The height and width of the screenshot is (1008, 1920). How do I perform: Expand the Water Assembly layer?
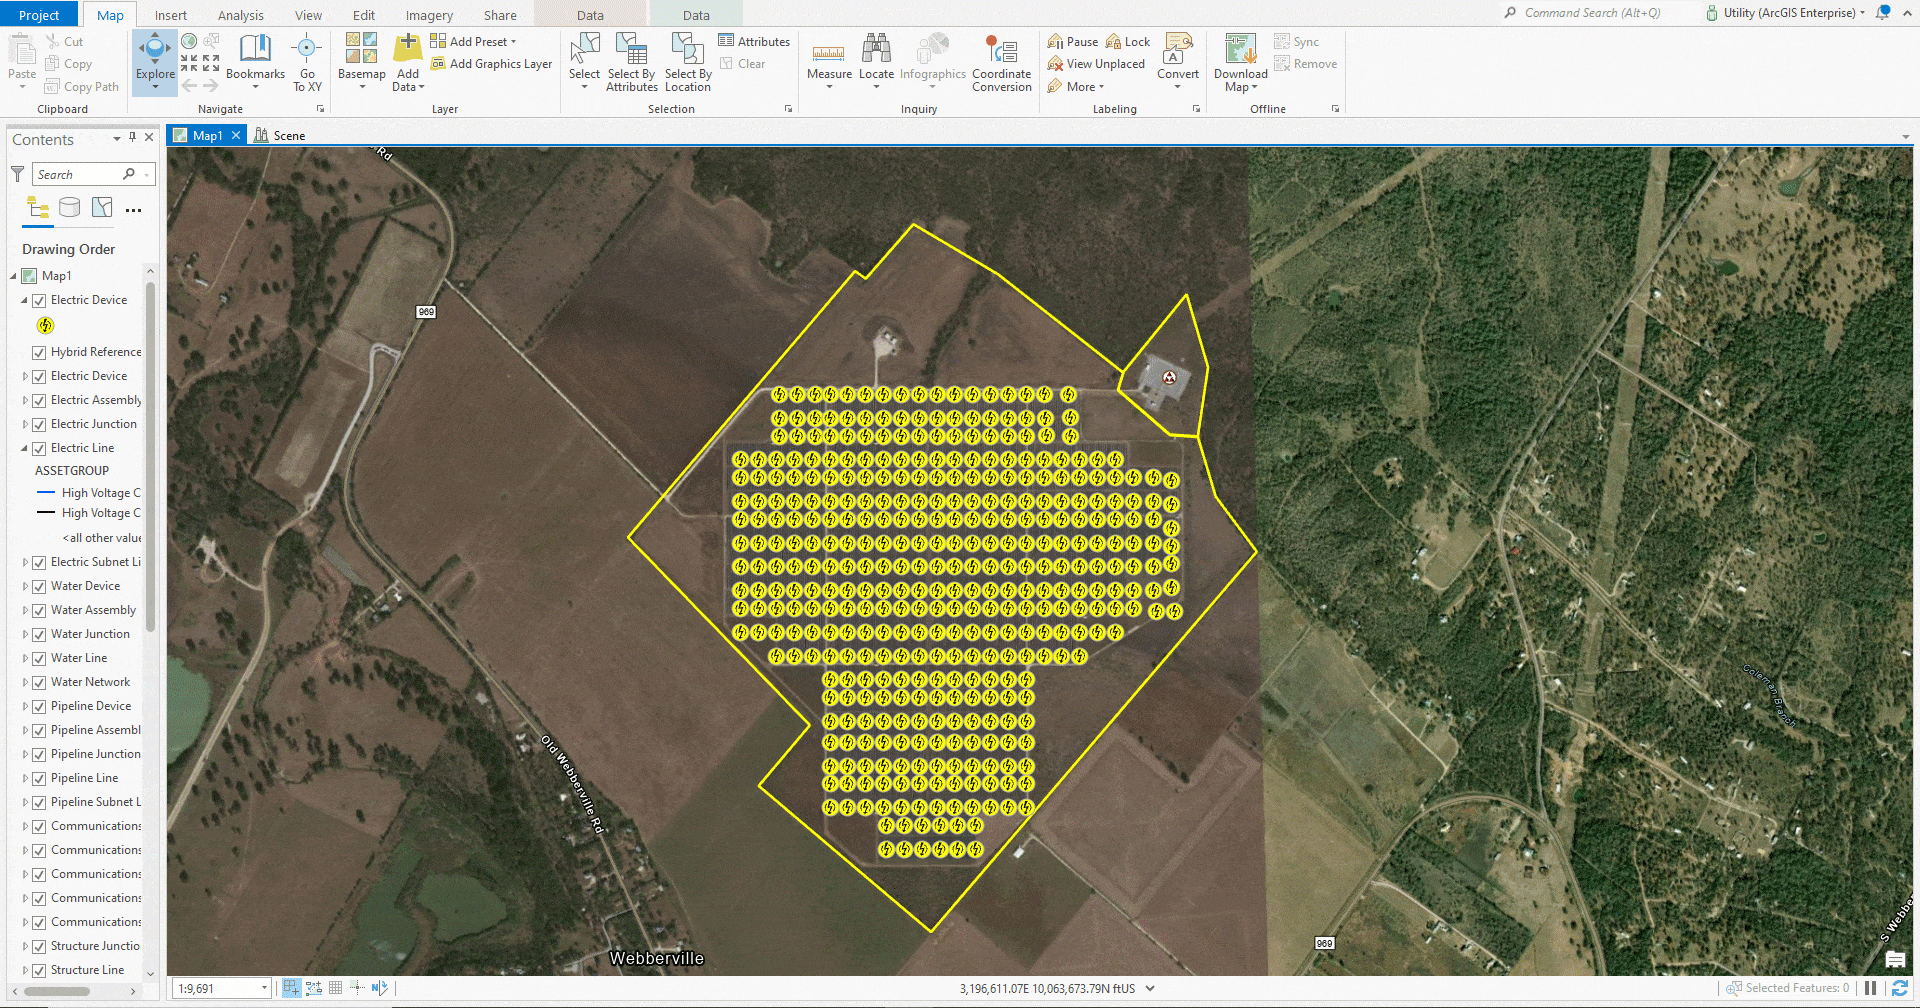click(x=25, y=610)
